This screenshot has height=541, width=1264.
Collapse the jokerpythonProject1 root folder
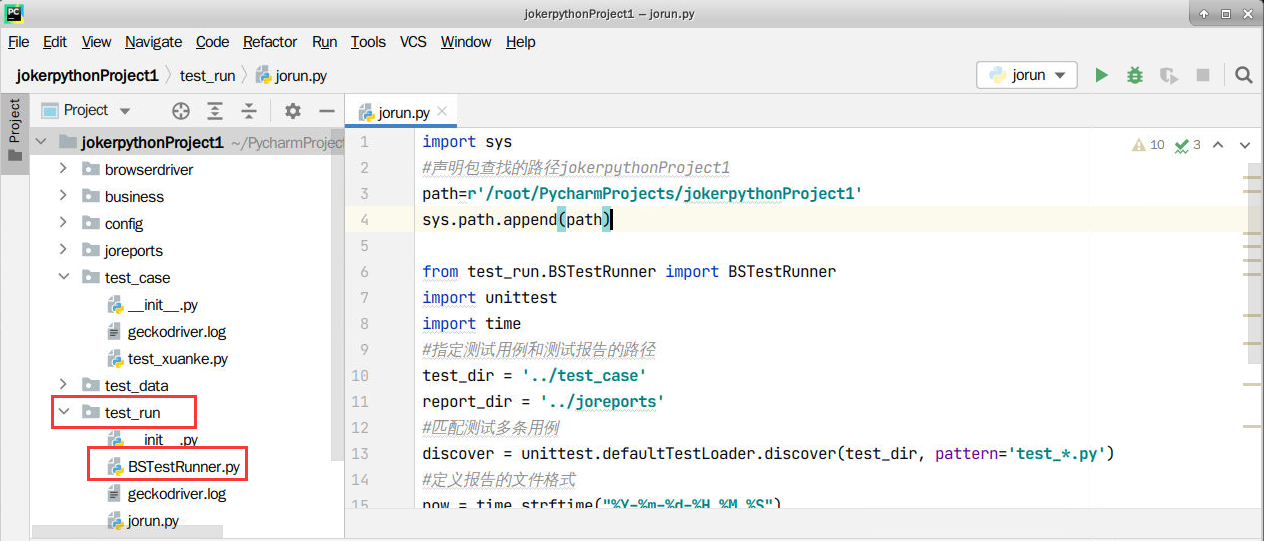40,142
